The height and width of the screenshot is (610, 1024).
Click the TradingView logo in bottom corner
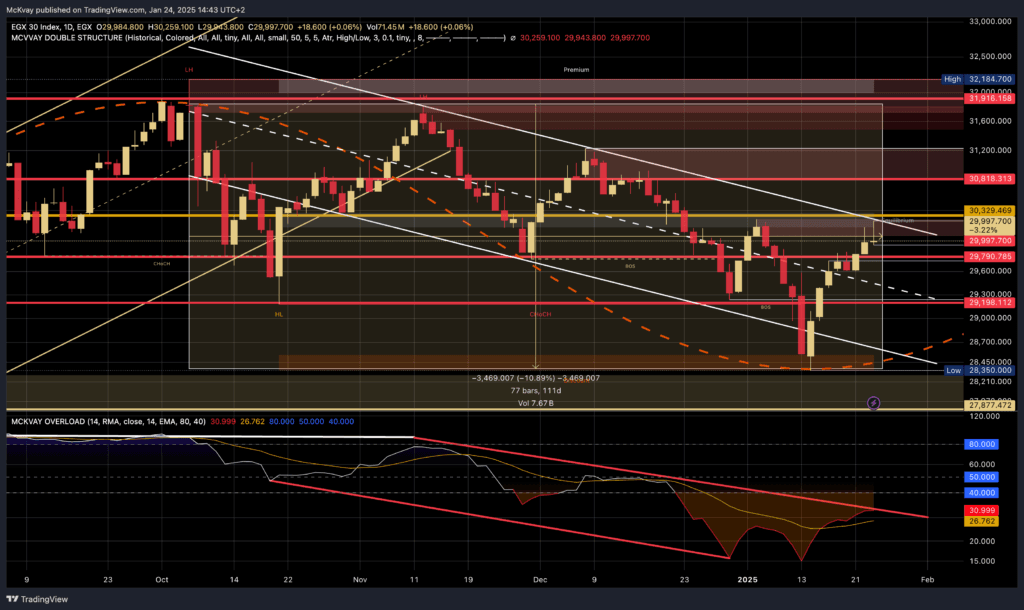(x=41, y=597)
